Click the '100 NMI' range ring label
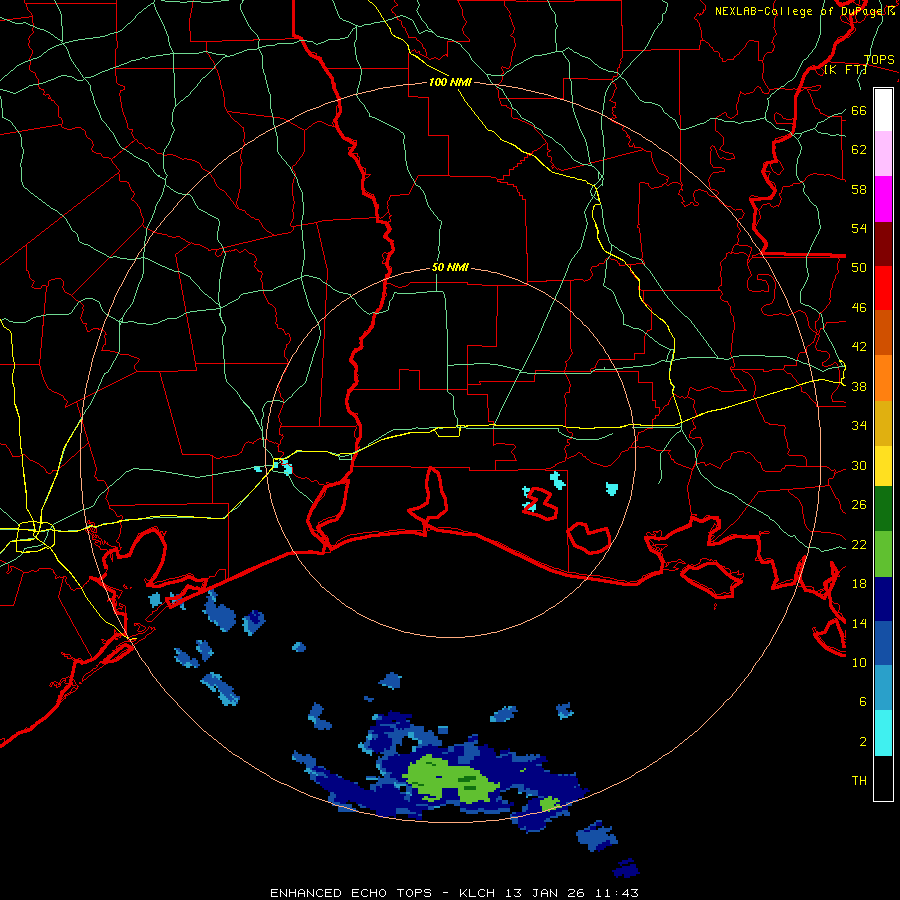 450,82
